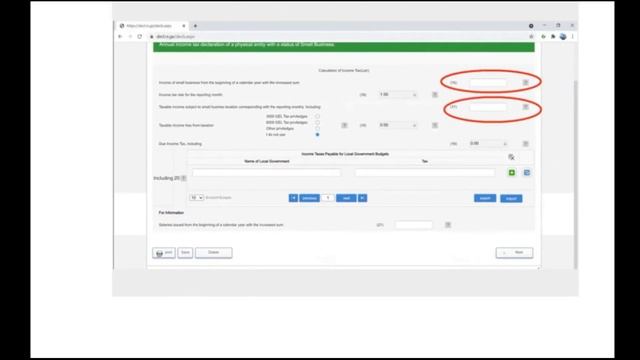Click taxable income subject to taxation input field
The height and width of the screenshot is (360, 640).
click(x=488, y=107)
